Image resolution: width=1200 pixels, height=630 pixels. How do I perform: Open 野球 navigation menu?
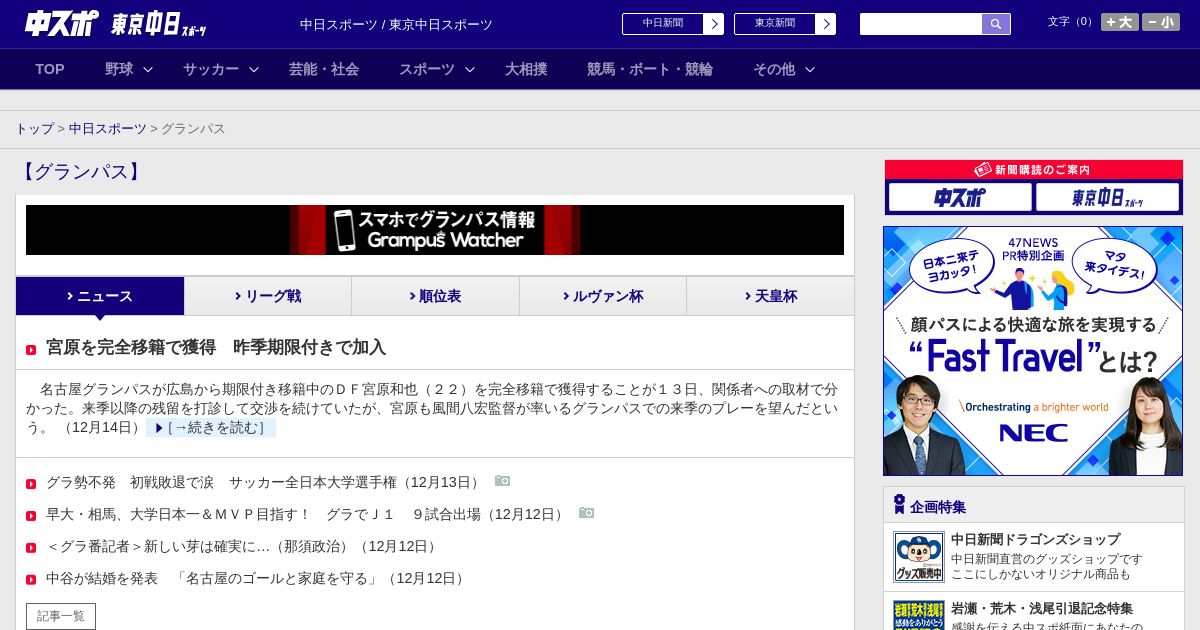[119, 69]
